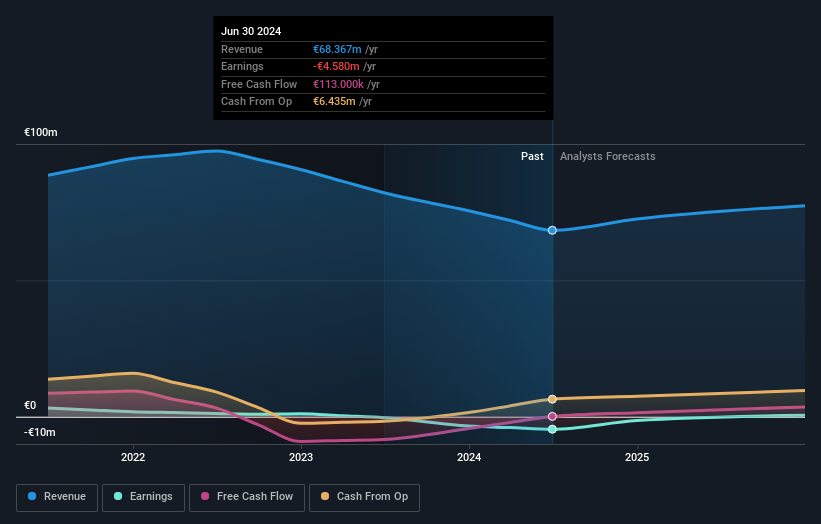Click the 2023 x-axis label

301,457
